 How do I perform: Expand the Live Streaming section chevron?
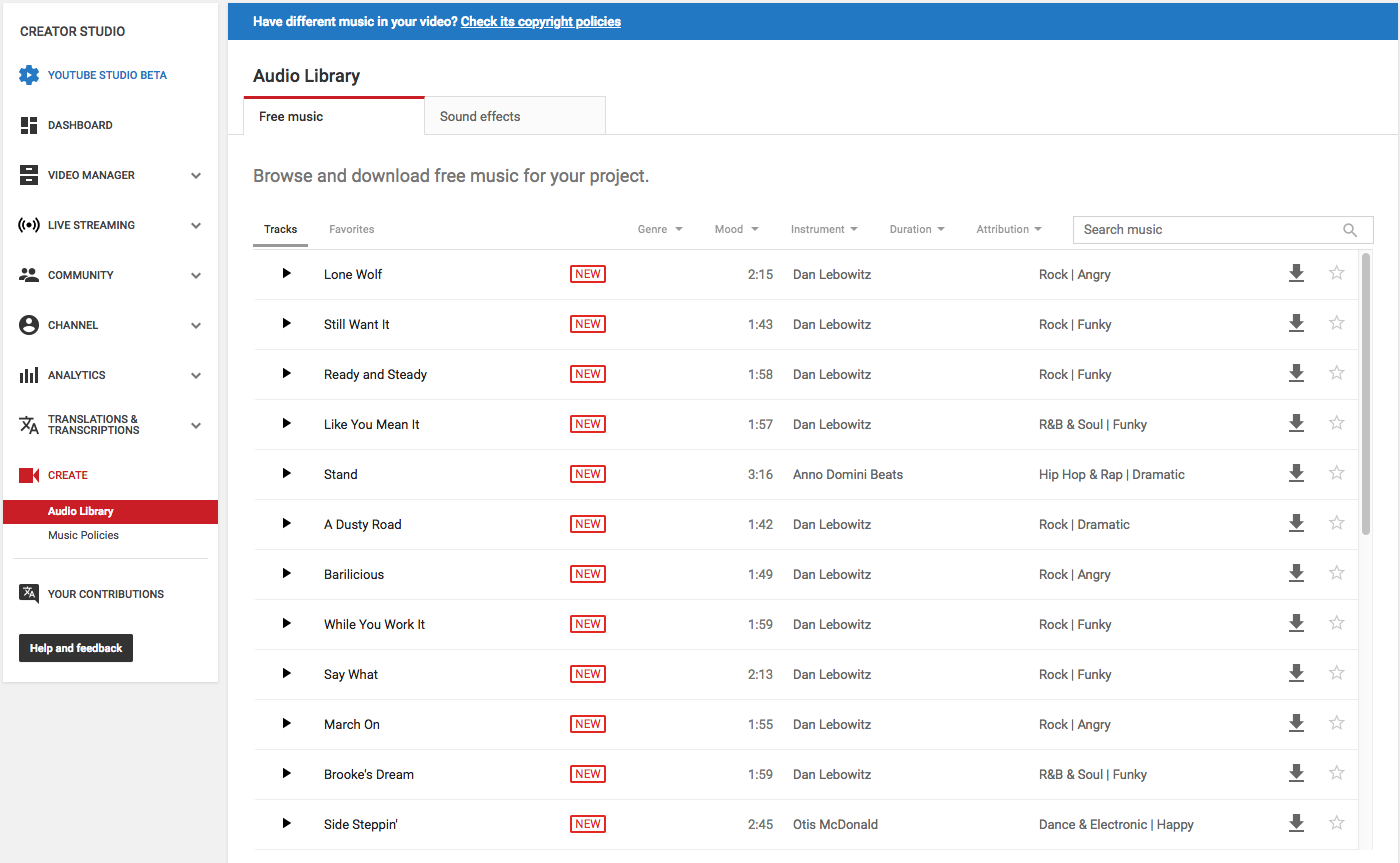pos(196,225)
